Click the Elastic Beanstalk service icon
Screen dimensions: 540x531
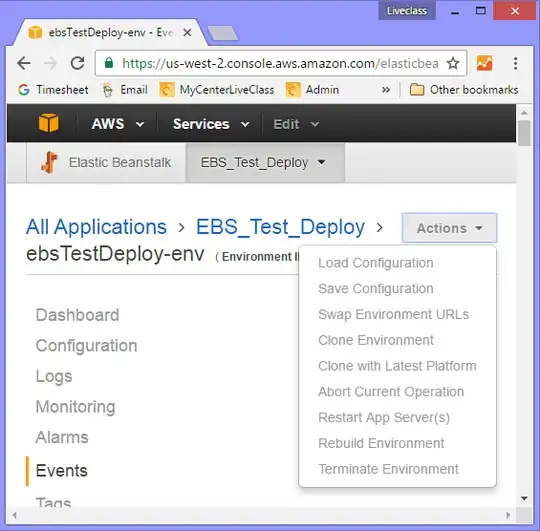click(50, 162)
